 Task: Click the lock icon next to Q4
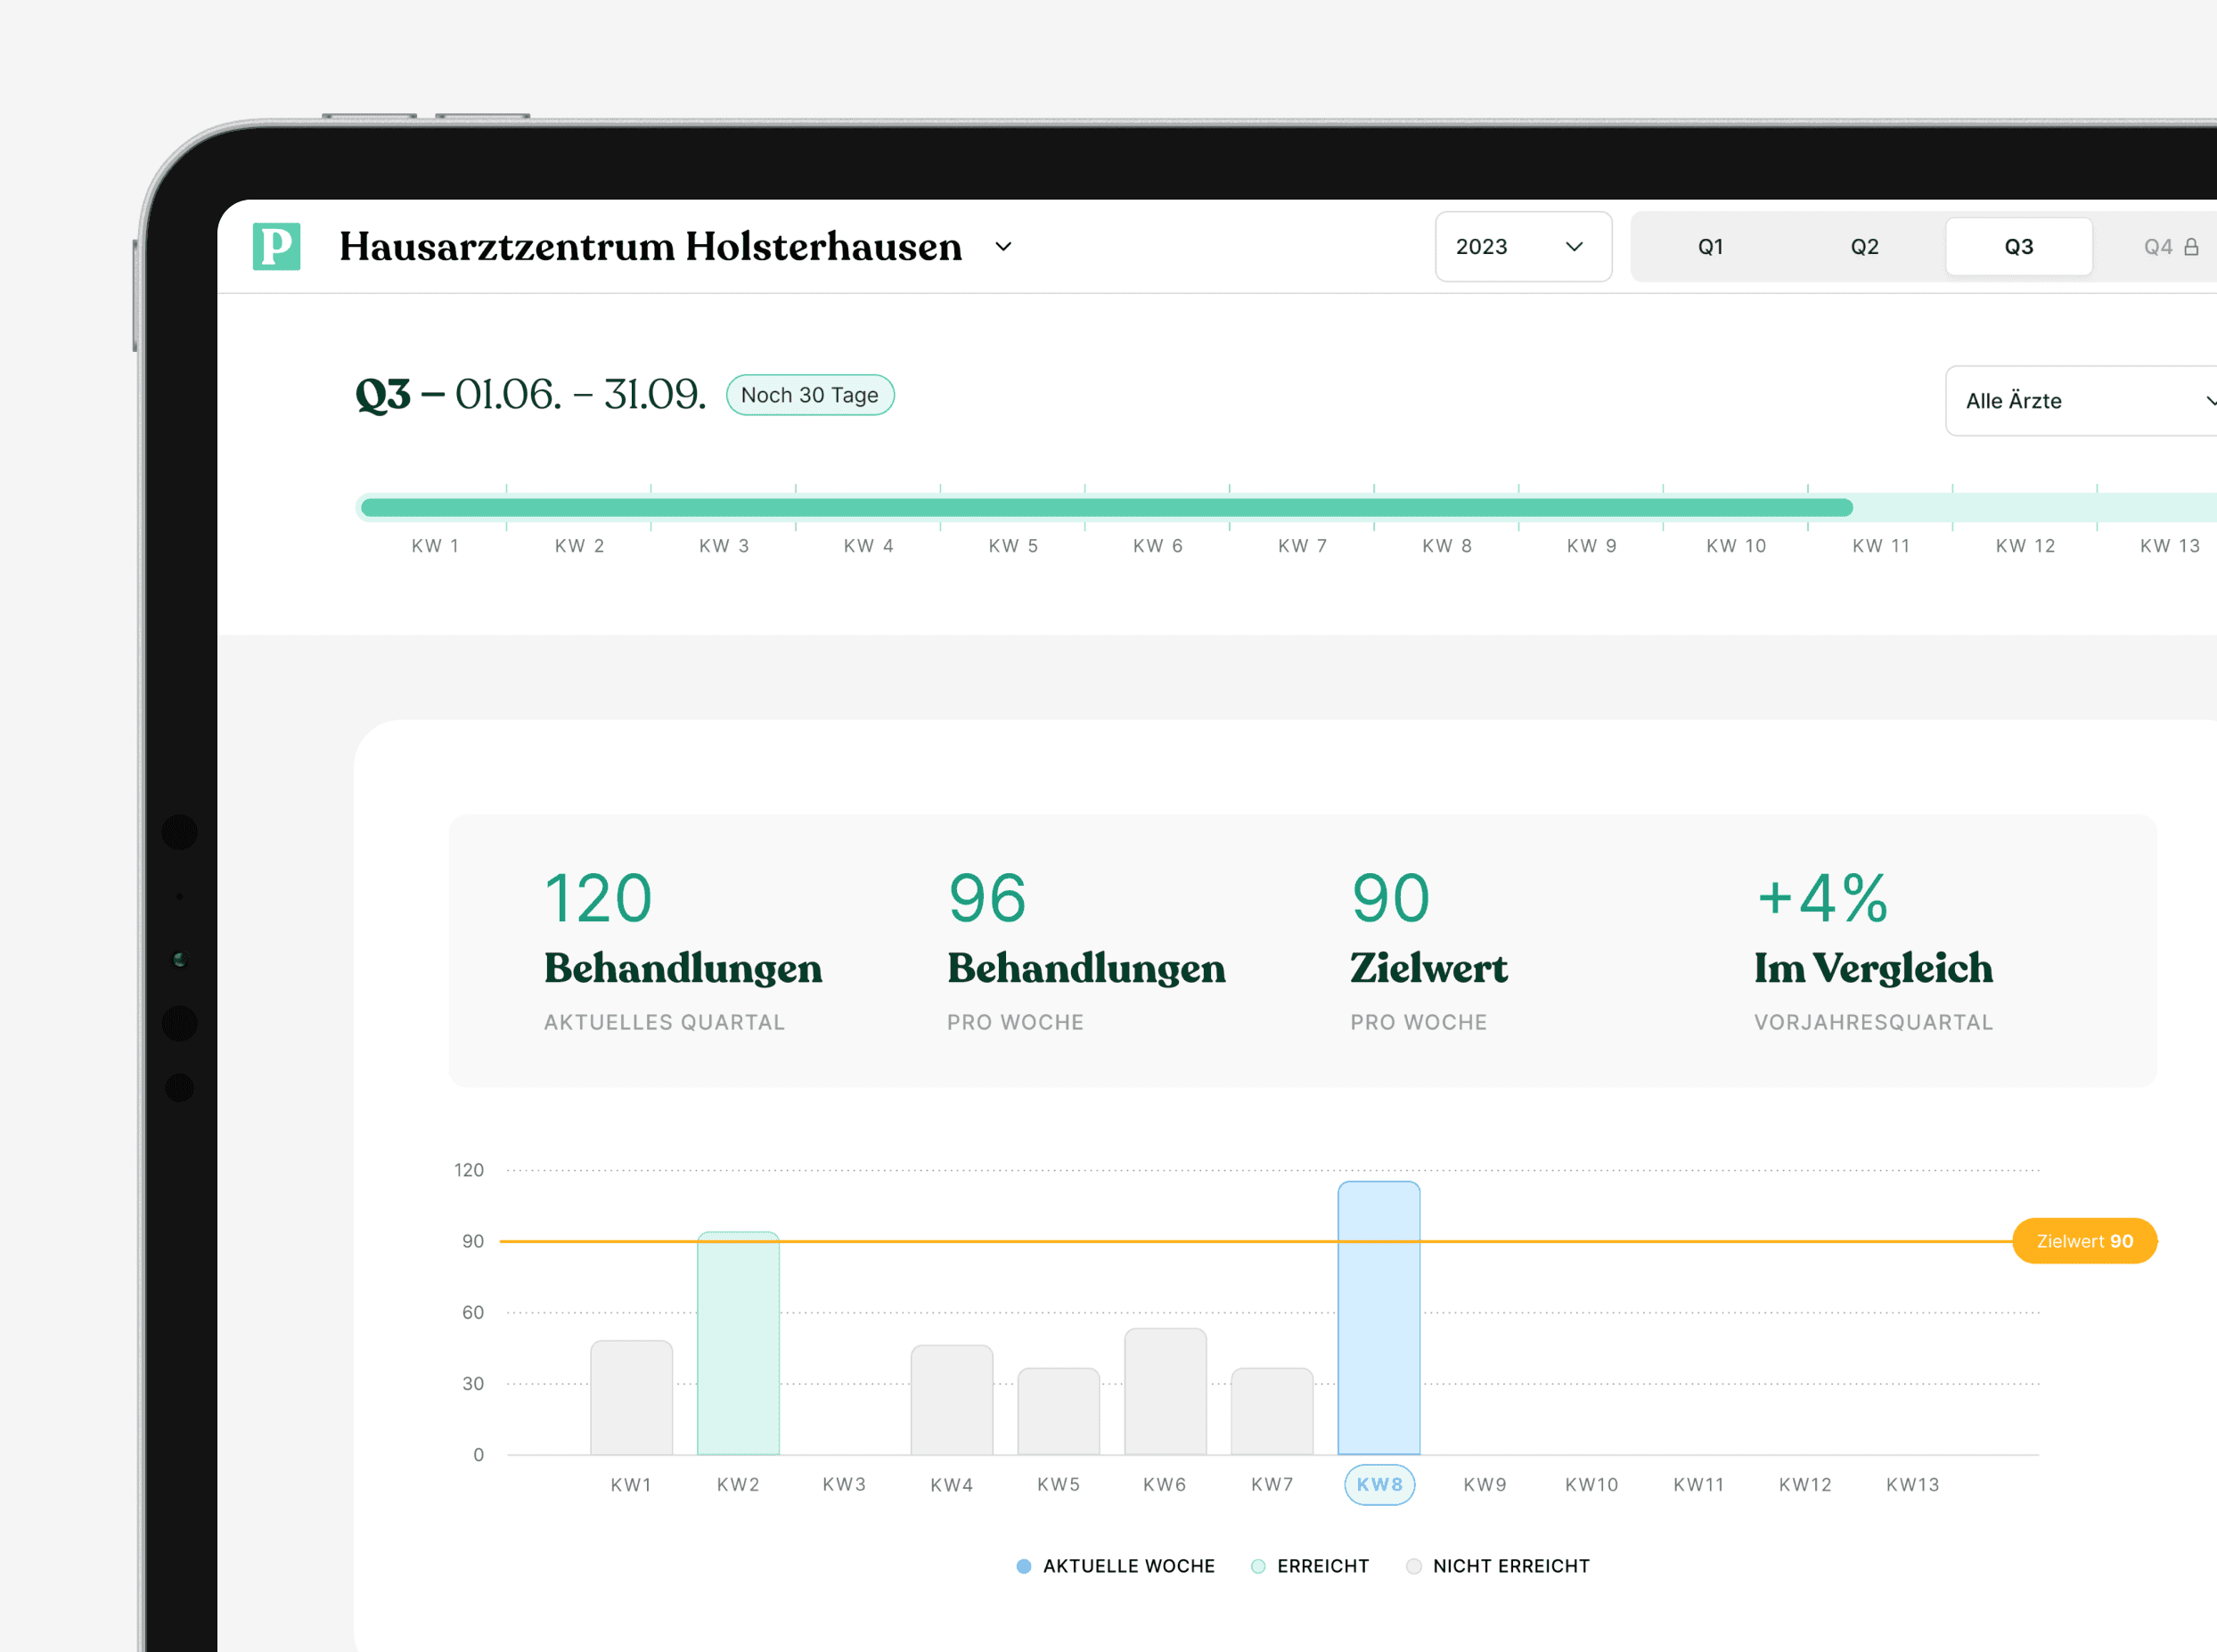[2190, 247]
